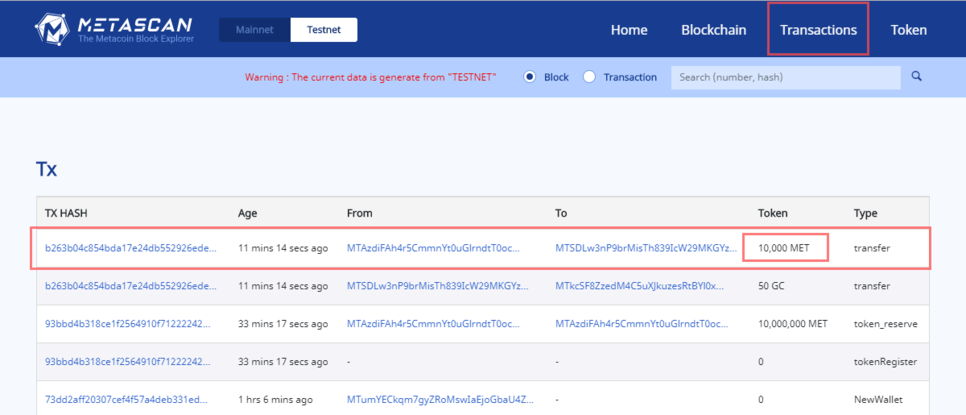Image resolution: width=966 pixels, height=415 pixels.
Task: Open the Transactions menu
Action: pyautogui.click(x=818, y=30)
